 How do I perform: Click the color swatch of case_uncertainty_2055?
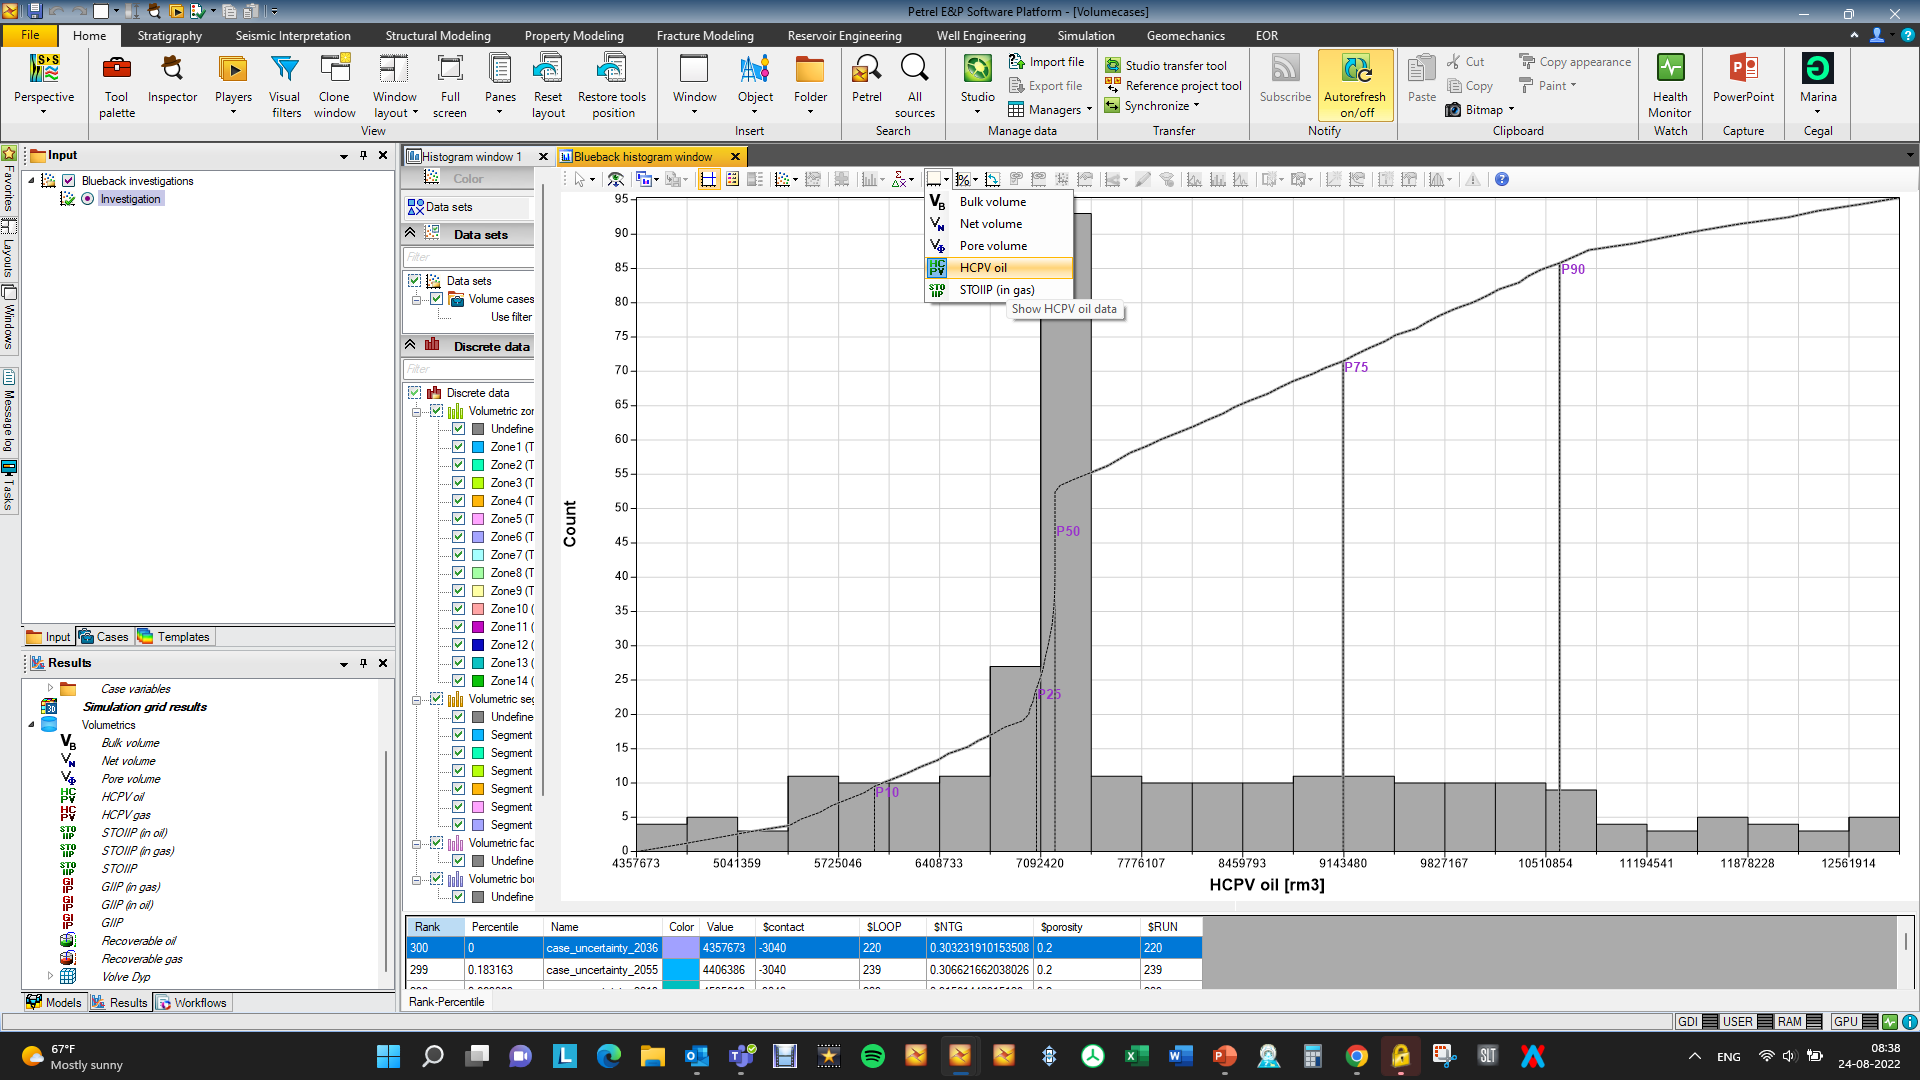coord(681,970)
